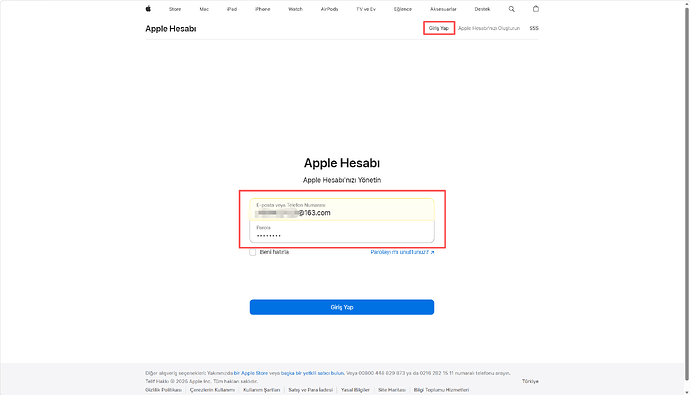Click the Apple logo icon
This screenshot has height=395, width=690.
tap(148, 9)
